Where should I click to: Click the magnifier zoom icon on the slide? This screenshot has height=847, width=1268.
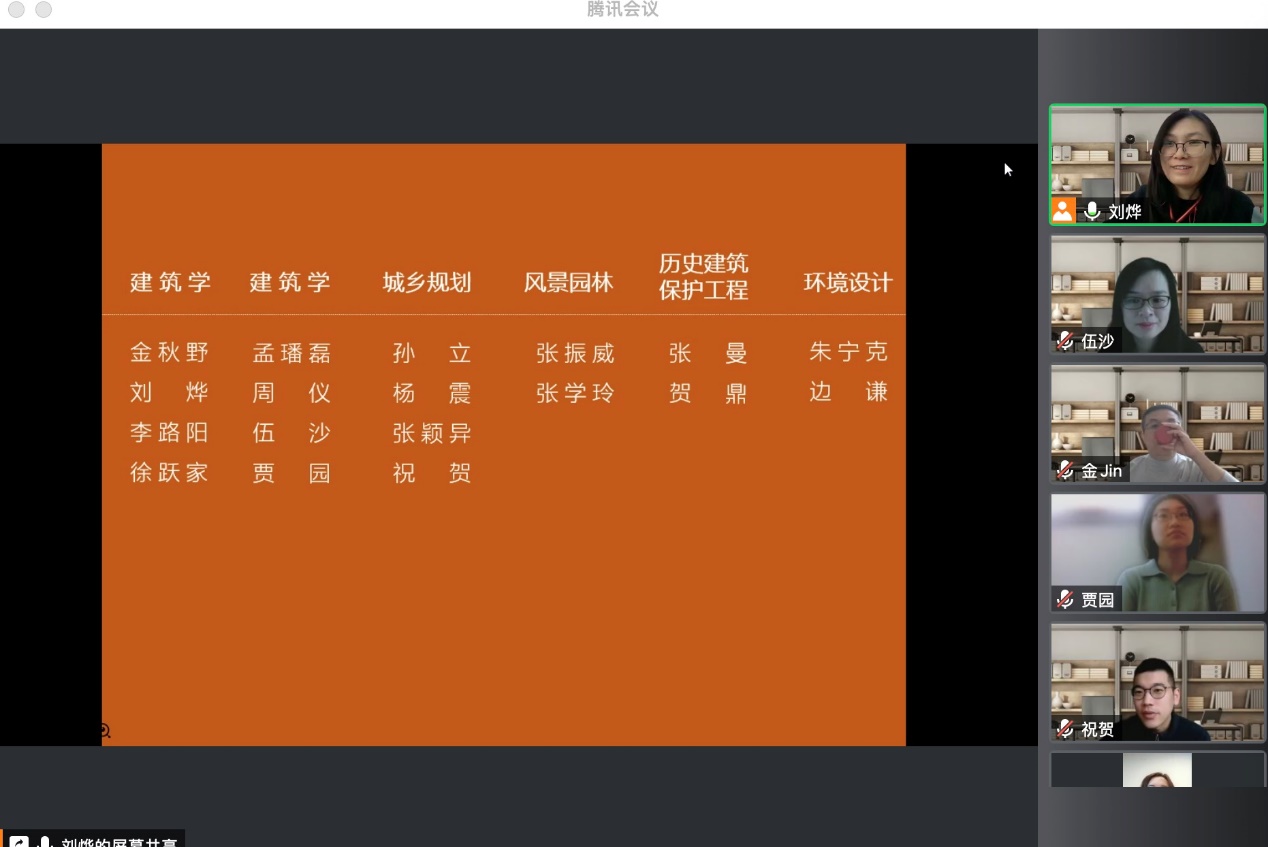coord(105,731)
